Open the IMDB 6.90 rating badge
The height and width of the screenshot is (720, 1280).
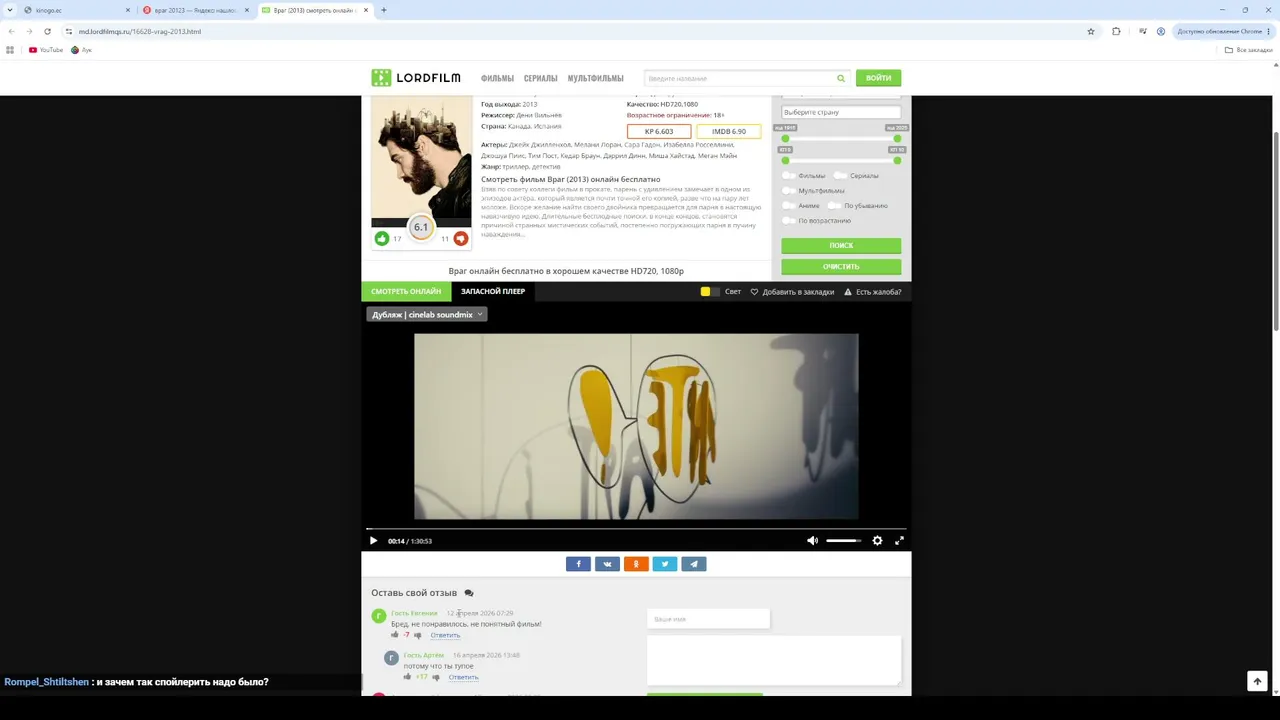pyautogui.click(x=728, y=131)
